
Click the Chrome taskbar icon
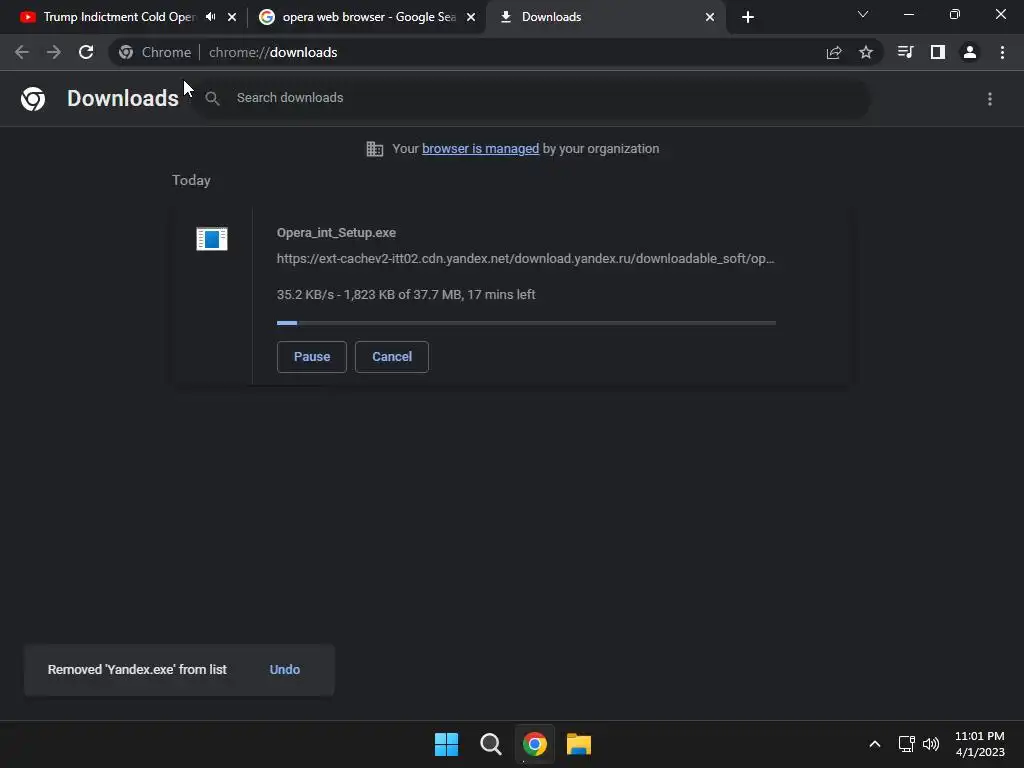(x=535, y=744)
